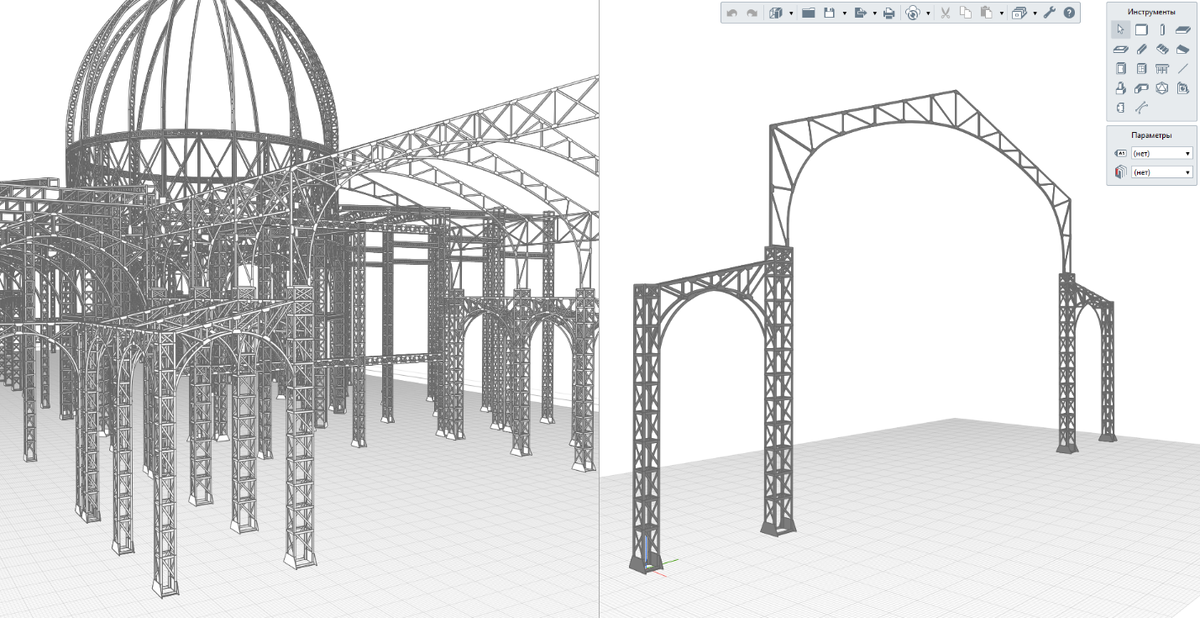Open the A1 marker style dropdown
This screenshot has height=618, width=1200.
pyautogui.click(x=1162, y=153)
